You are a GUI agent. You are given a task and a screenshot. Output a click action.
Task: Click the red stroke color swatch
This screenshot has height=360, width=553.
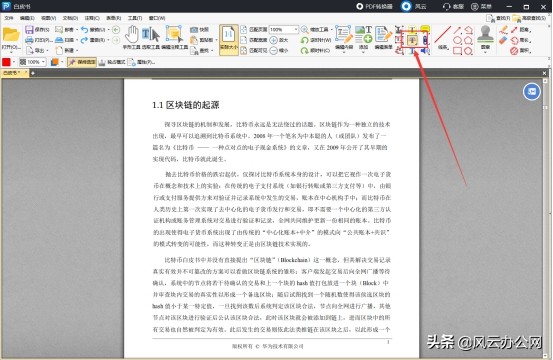[x=6, y=62]
